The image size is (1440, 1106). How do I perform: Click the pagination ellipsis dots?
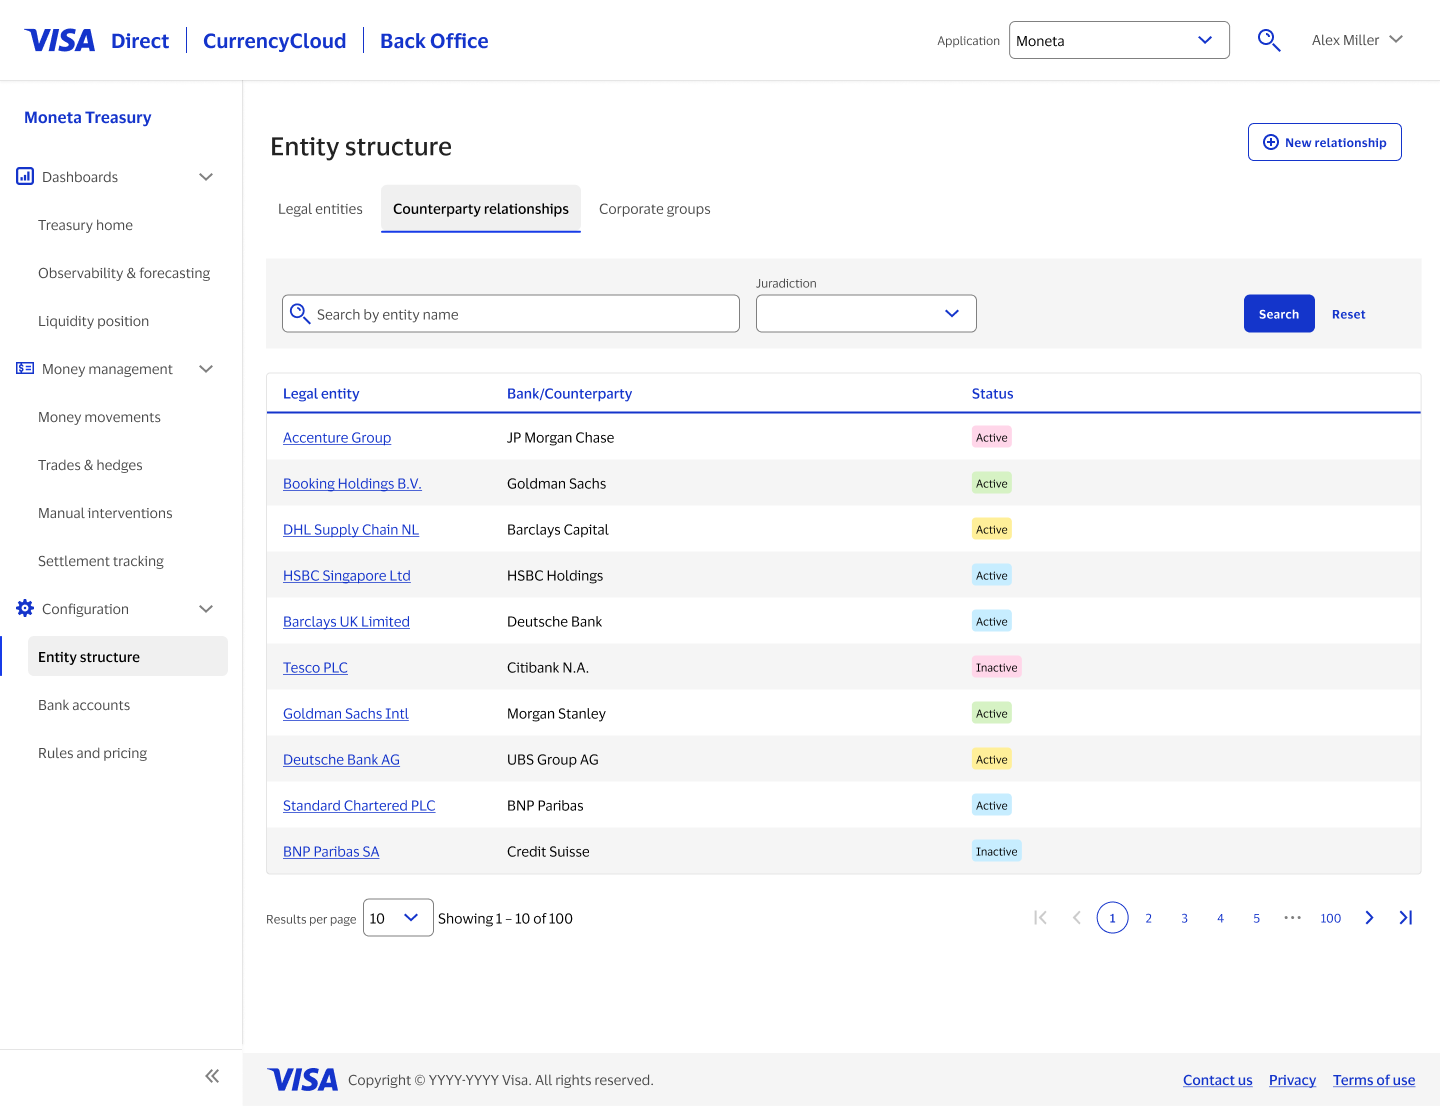point(1292,917)
